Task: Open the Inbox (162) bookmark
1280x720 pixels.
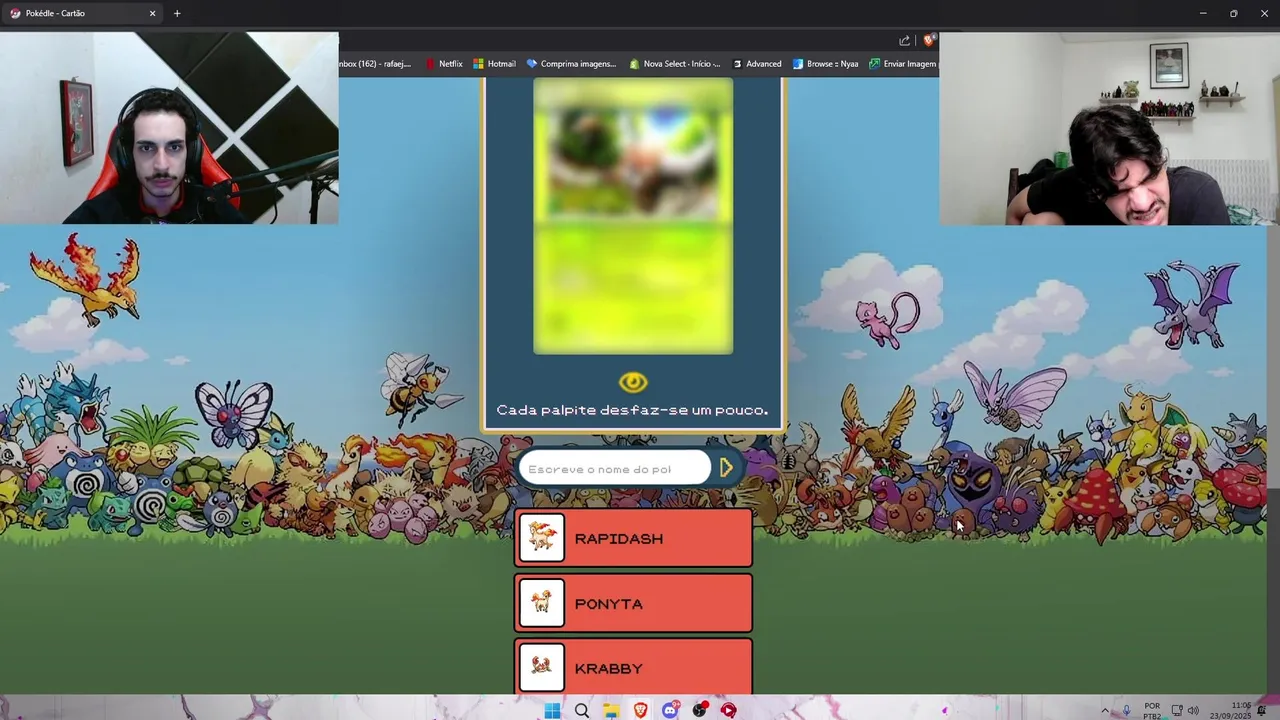Action: point(375,64)
